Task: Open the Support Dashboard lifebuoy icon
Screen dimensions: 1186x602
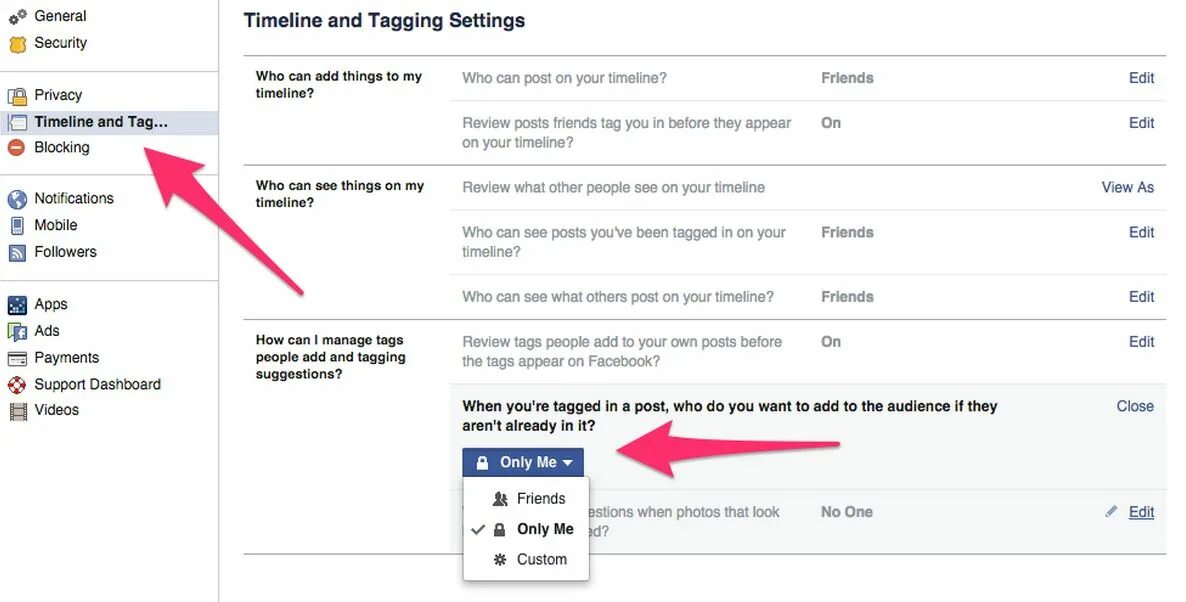Action: pyautogui.click(x=17, y=385)
